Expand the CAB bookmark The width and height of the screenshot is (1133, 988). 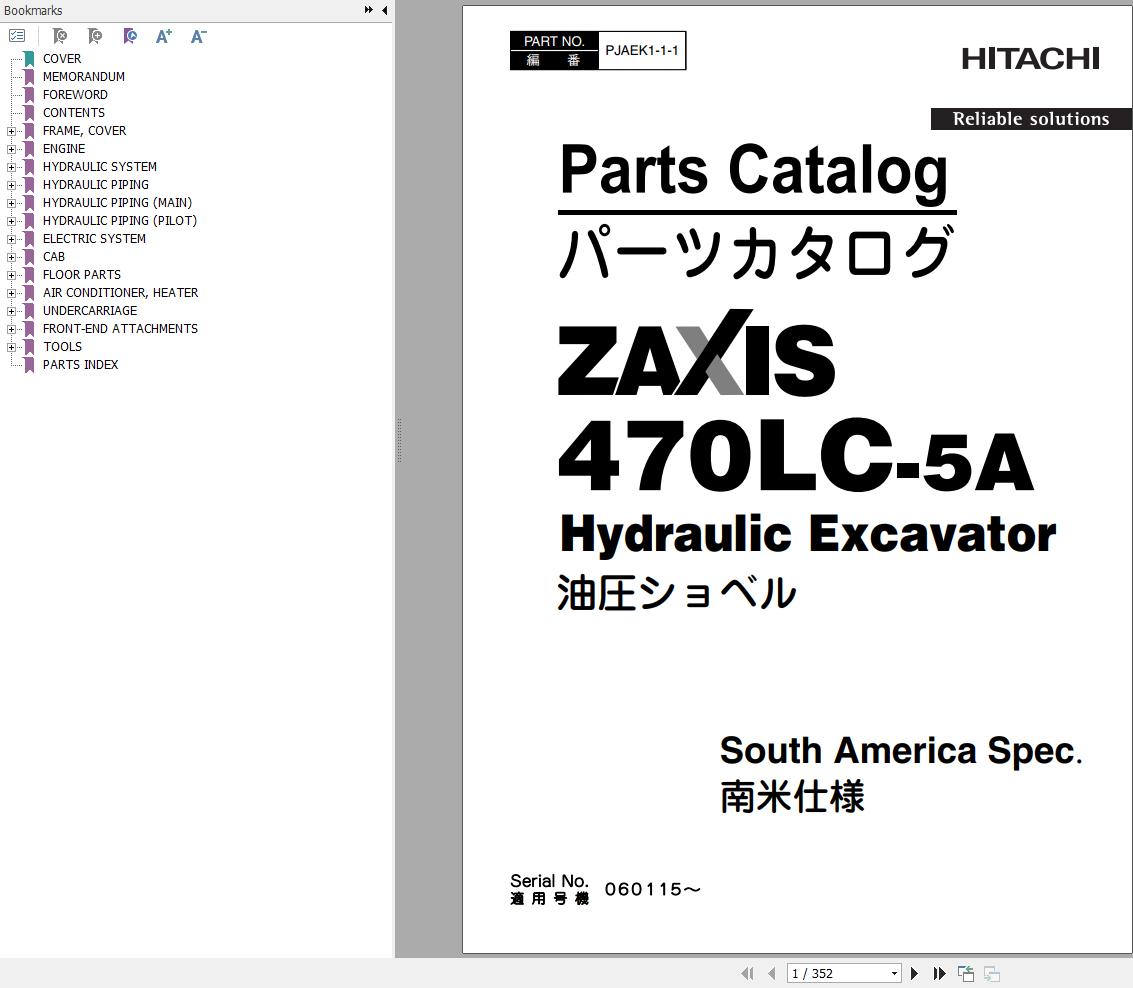11,257
